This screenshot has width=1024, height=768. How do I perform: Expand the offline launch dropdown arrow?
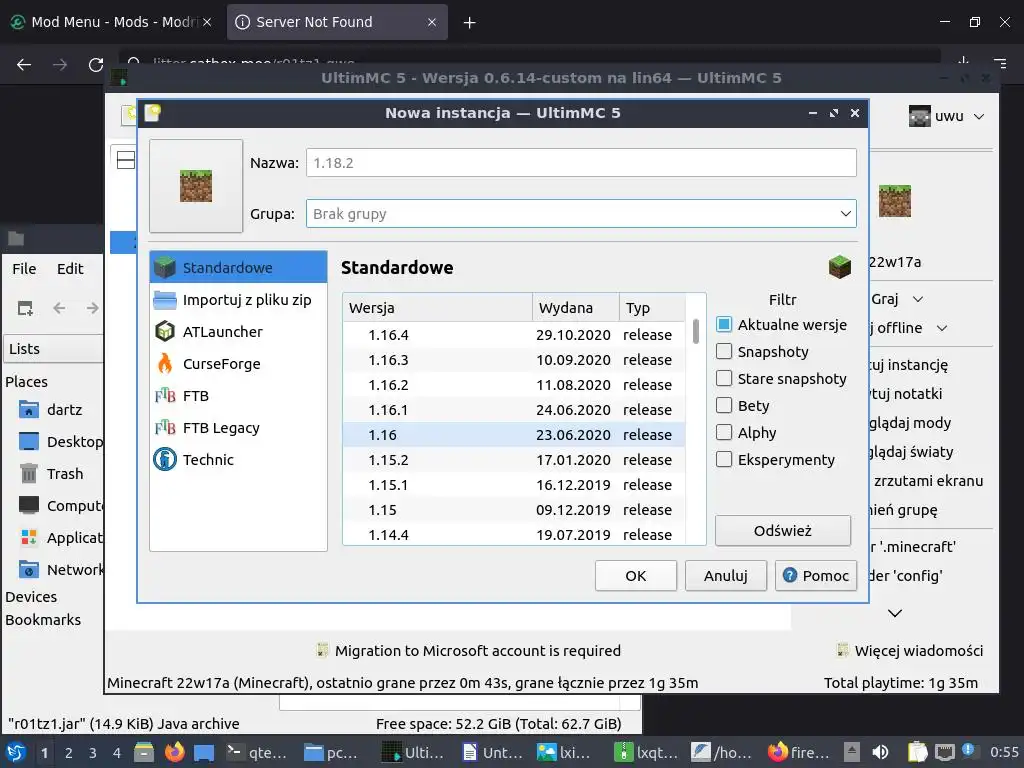(942, 328)
